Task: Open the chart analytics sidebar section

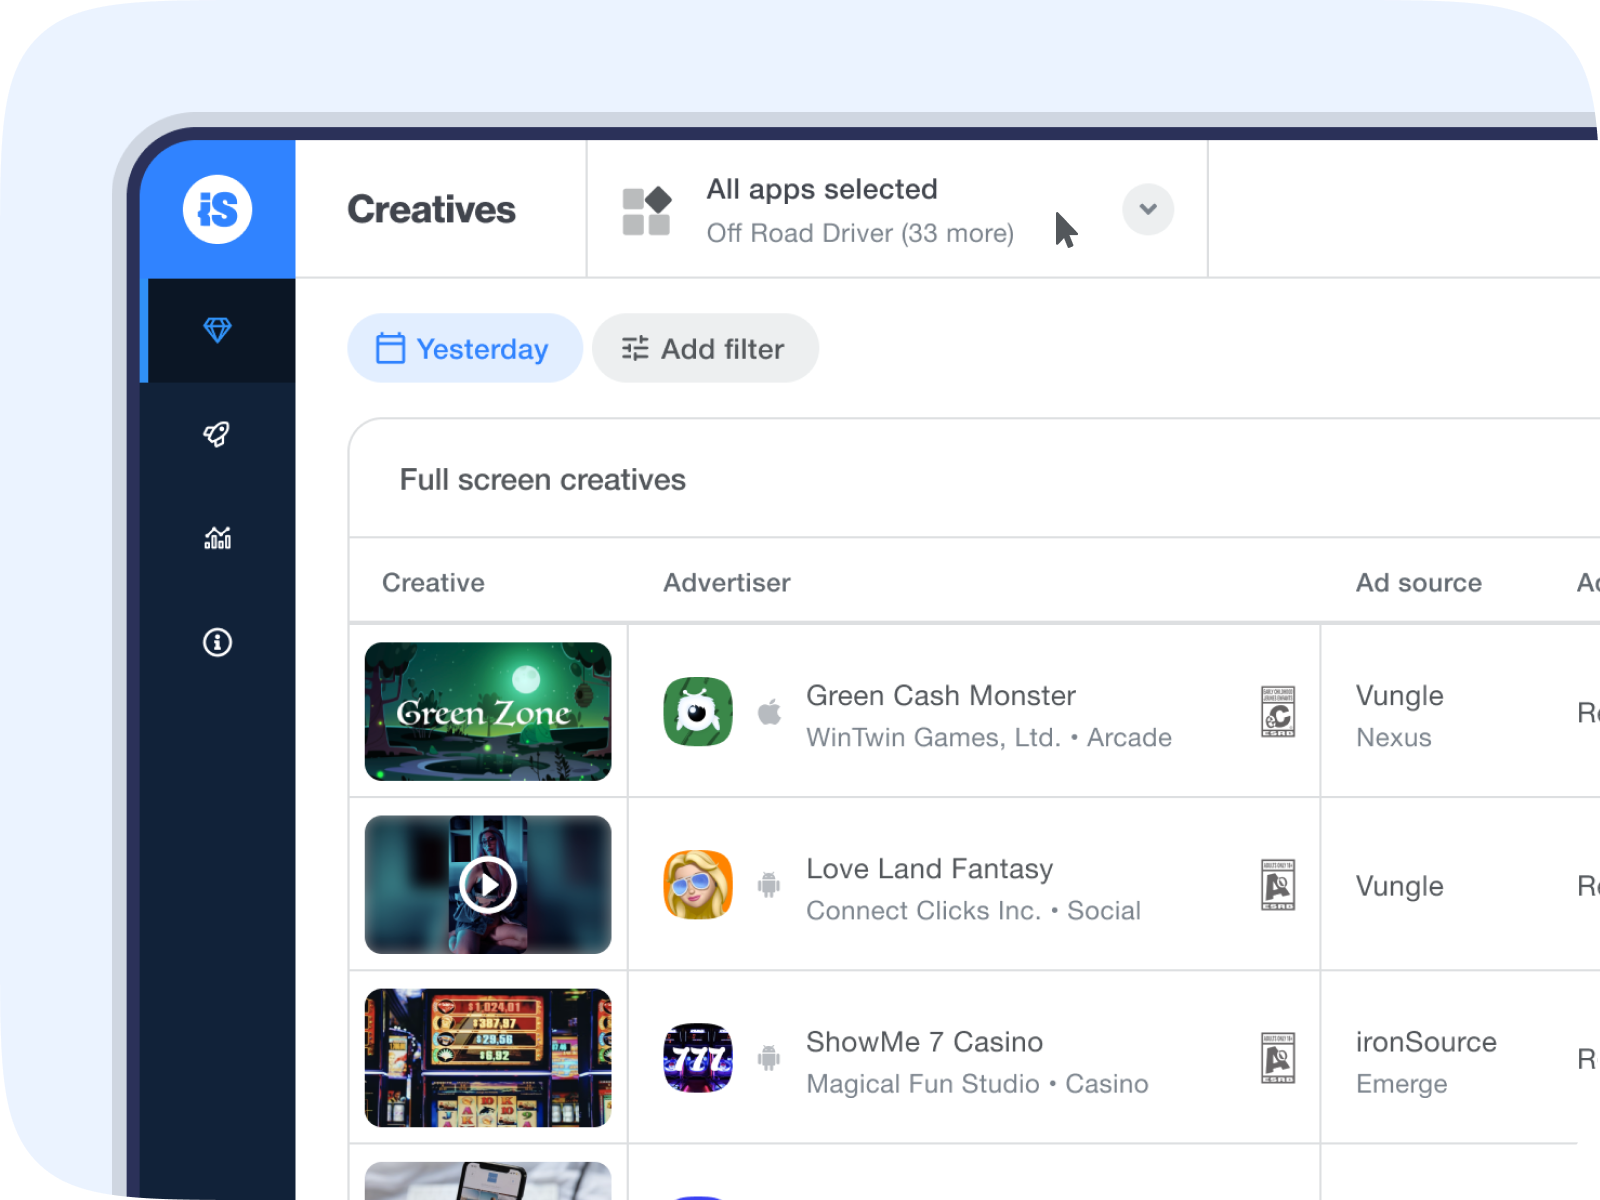Action: tap(217, 538)
